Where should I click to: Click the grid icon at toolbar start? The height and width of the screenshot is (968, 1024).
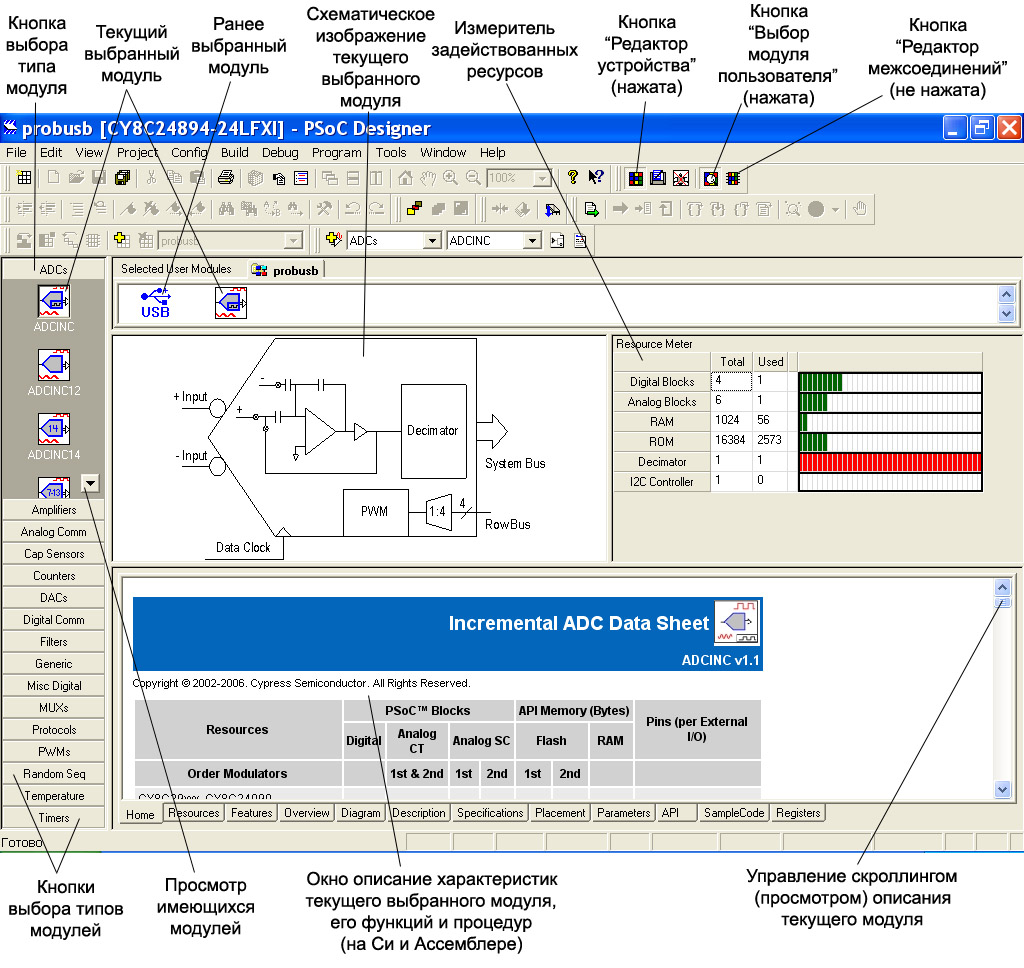point(24,177)
